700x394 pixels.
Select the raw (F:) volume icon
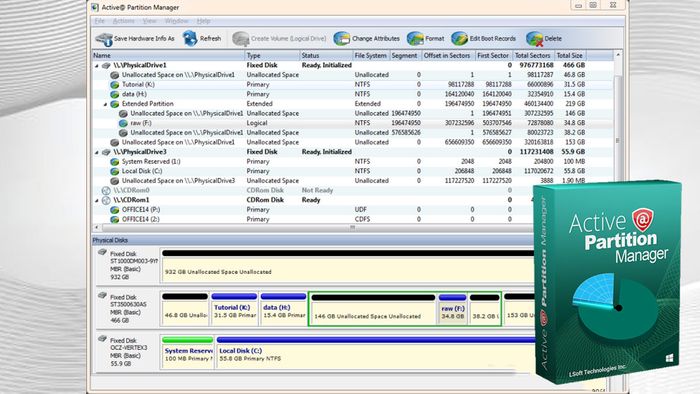[123, 123]
